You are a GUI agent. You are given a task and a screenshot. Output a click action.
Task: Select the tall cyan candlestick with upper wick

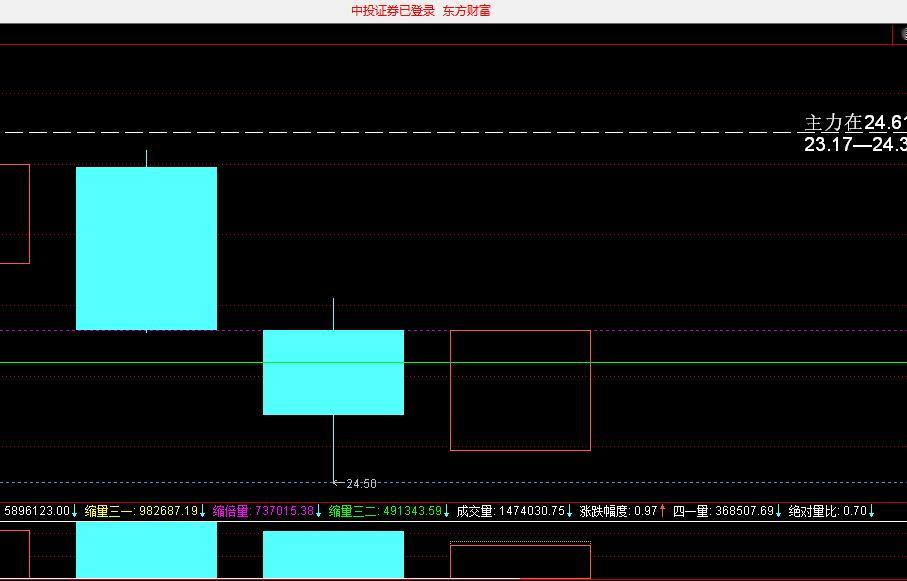pyautogui.click(x=146, y=248)
